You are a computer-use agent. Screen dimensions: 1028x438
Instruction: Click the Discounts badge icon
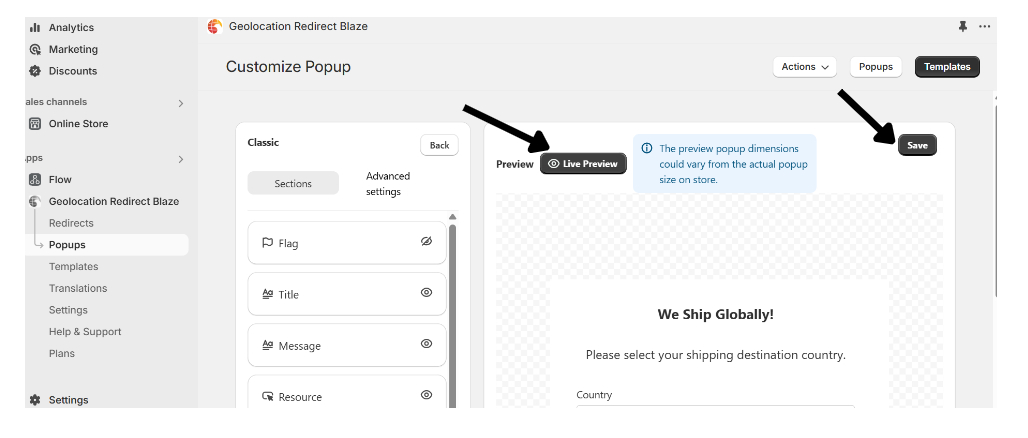35,71
